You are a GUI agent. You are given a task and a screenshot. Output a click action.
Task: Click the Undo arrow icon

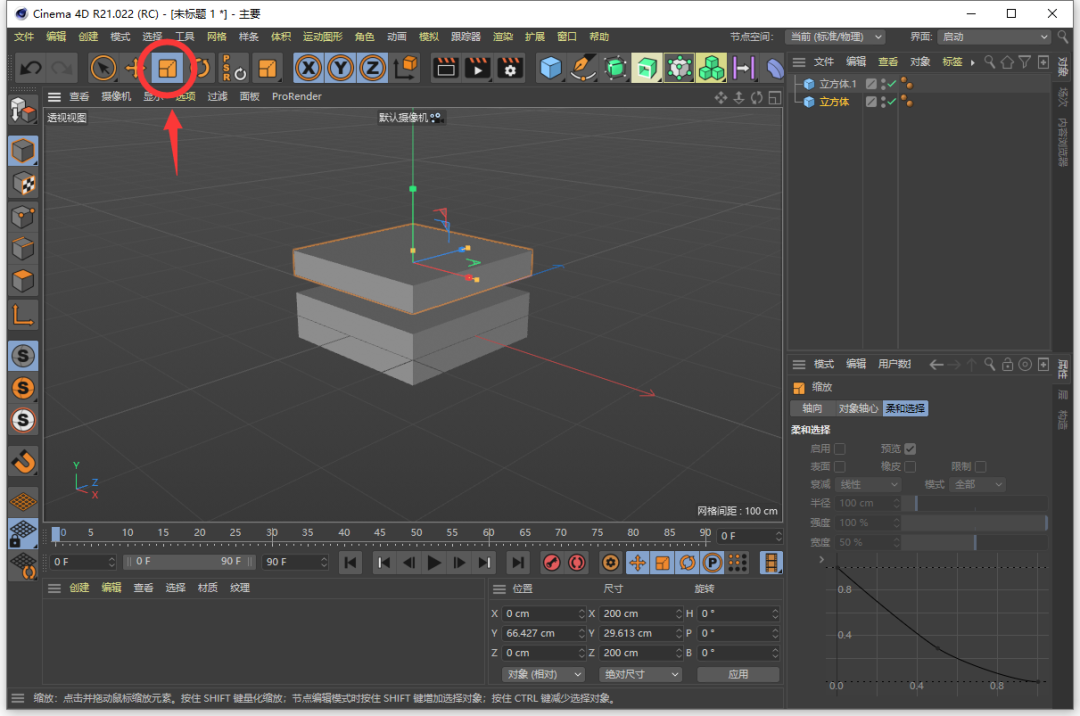pos(30,68)
